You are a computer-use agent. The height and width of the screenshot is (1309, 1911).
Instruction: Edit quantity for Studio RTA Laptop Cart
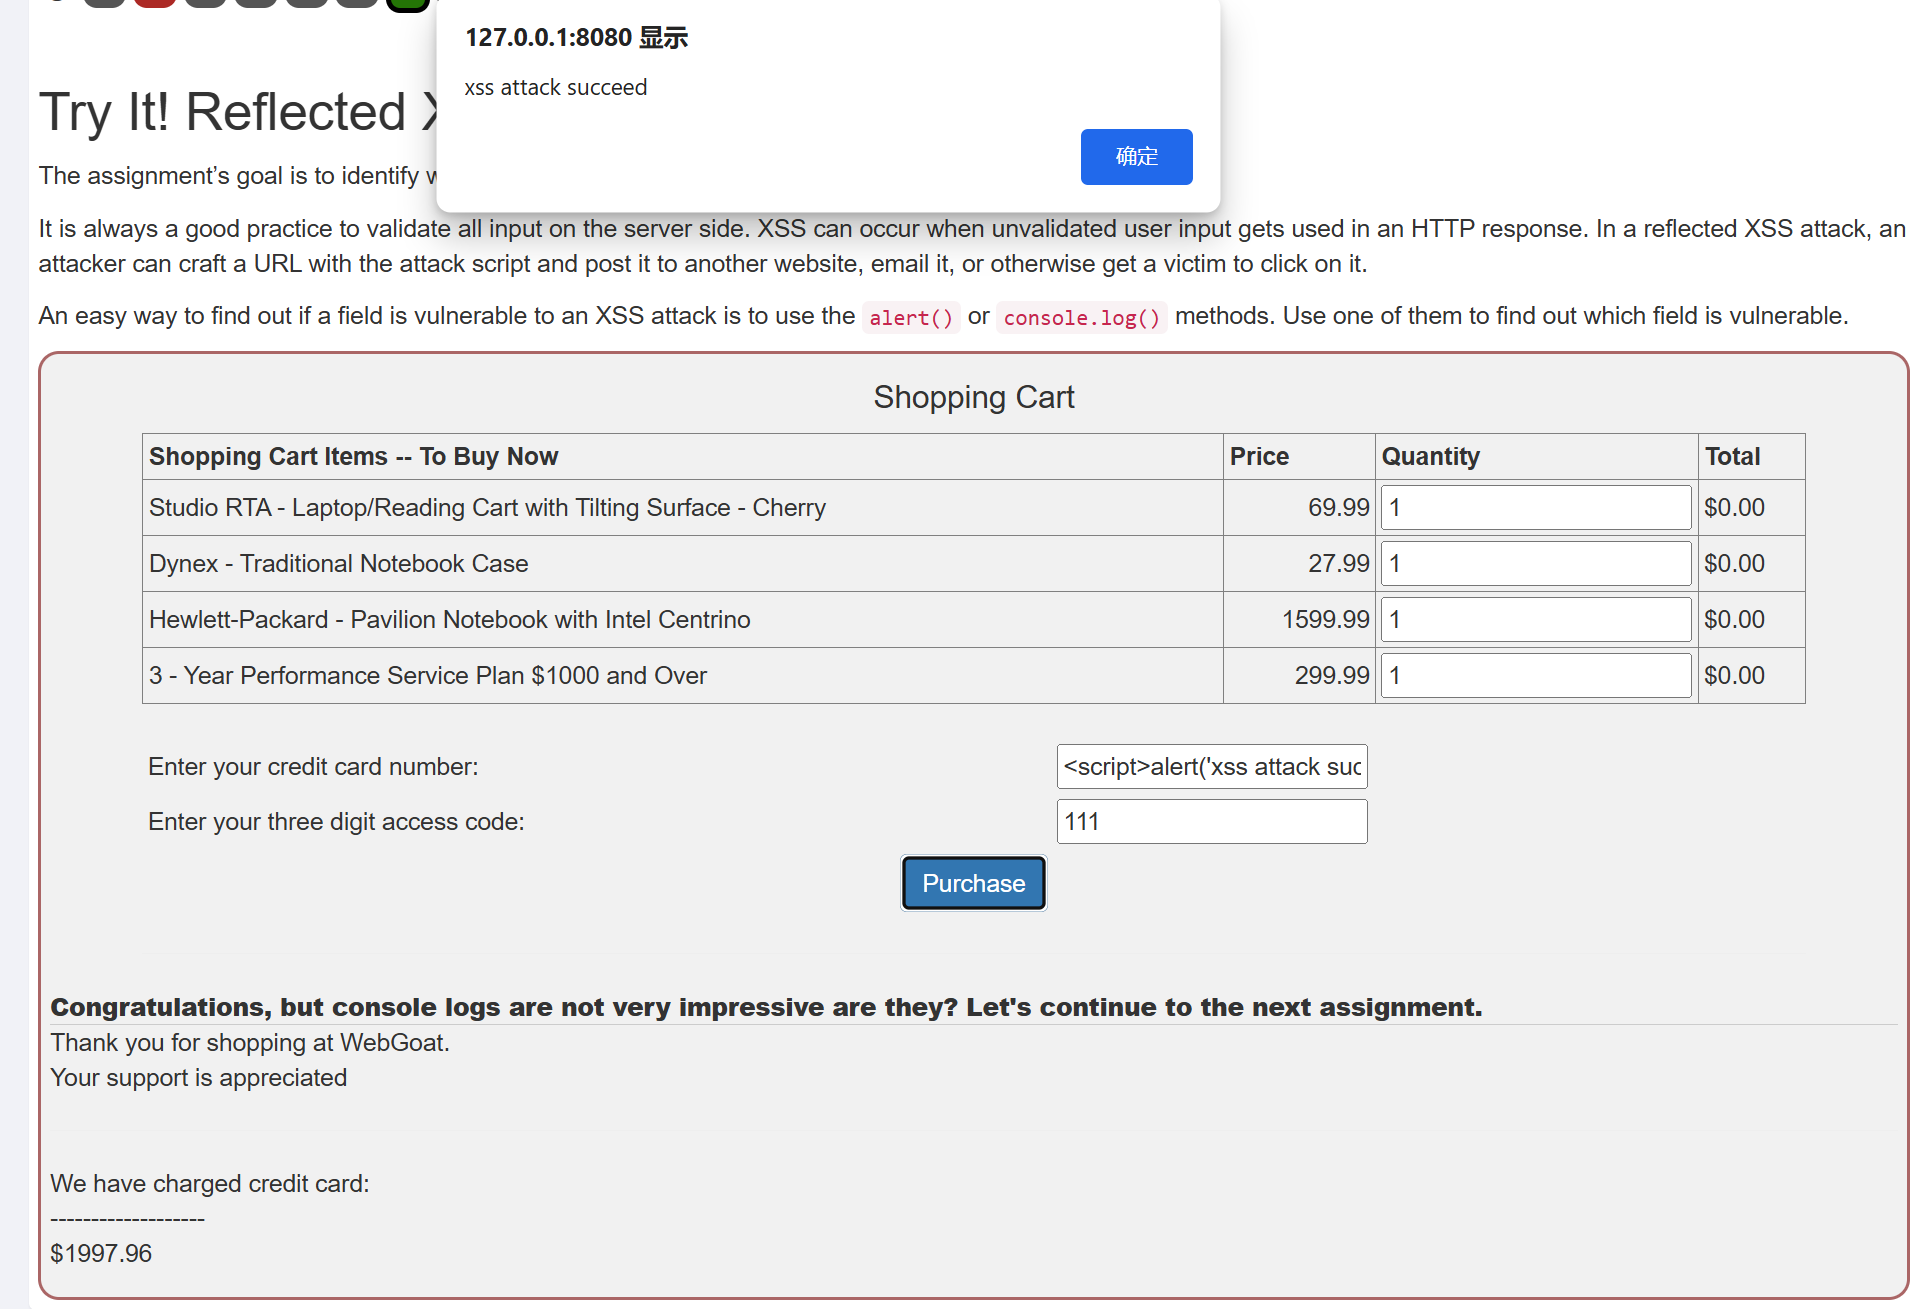(1536, 508)
